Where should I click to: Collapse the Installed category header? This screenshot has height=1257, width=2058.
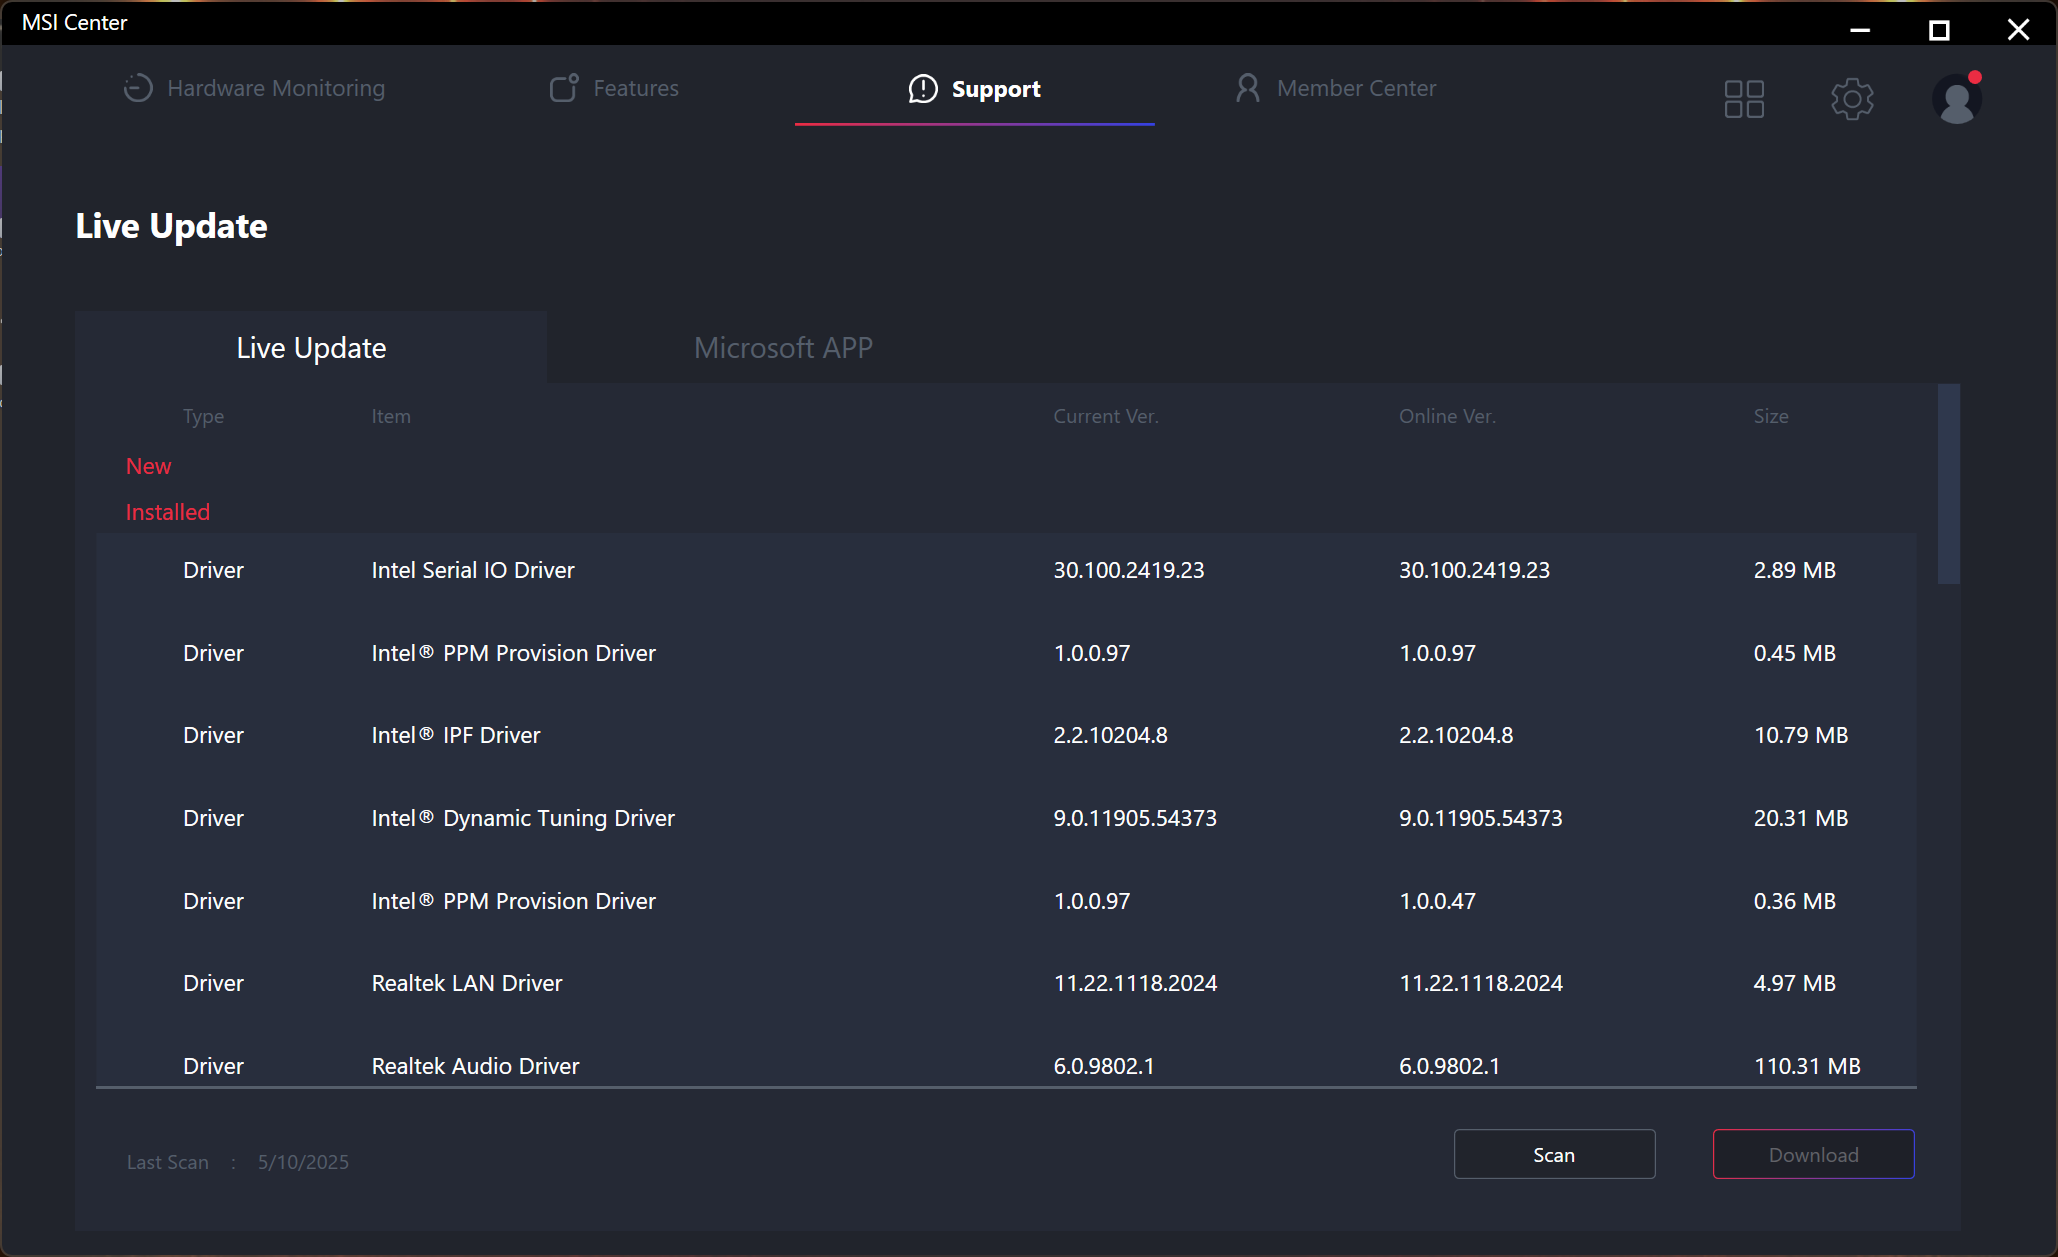tap(167, 512)
